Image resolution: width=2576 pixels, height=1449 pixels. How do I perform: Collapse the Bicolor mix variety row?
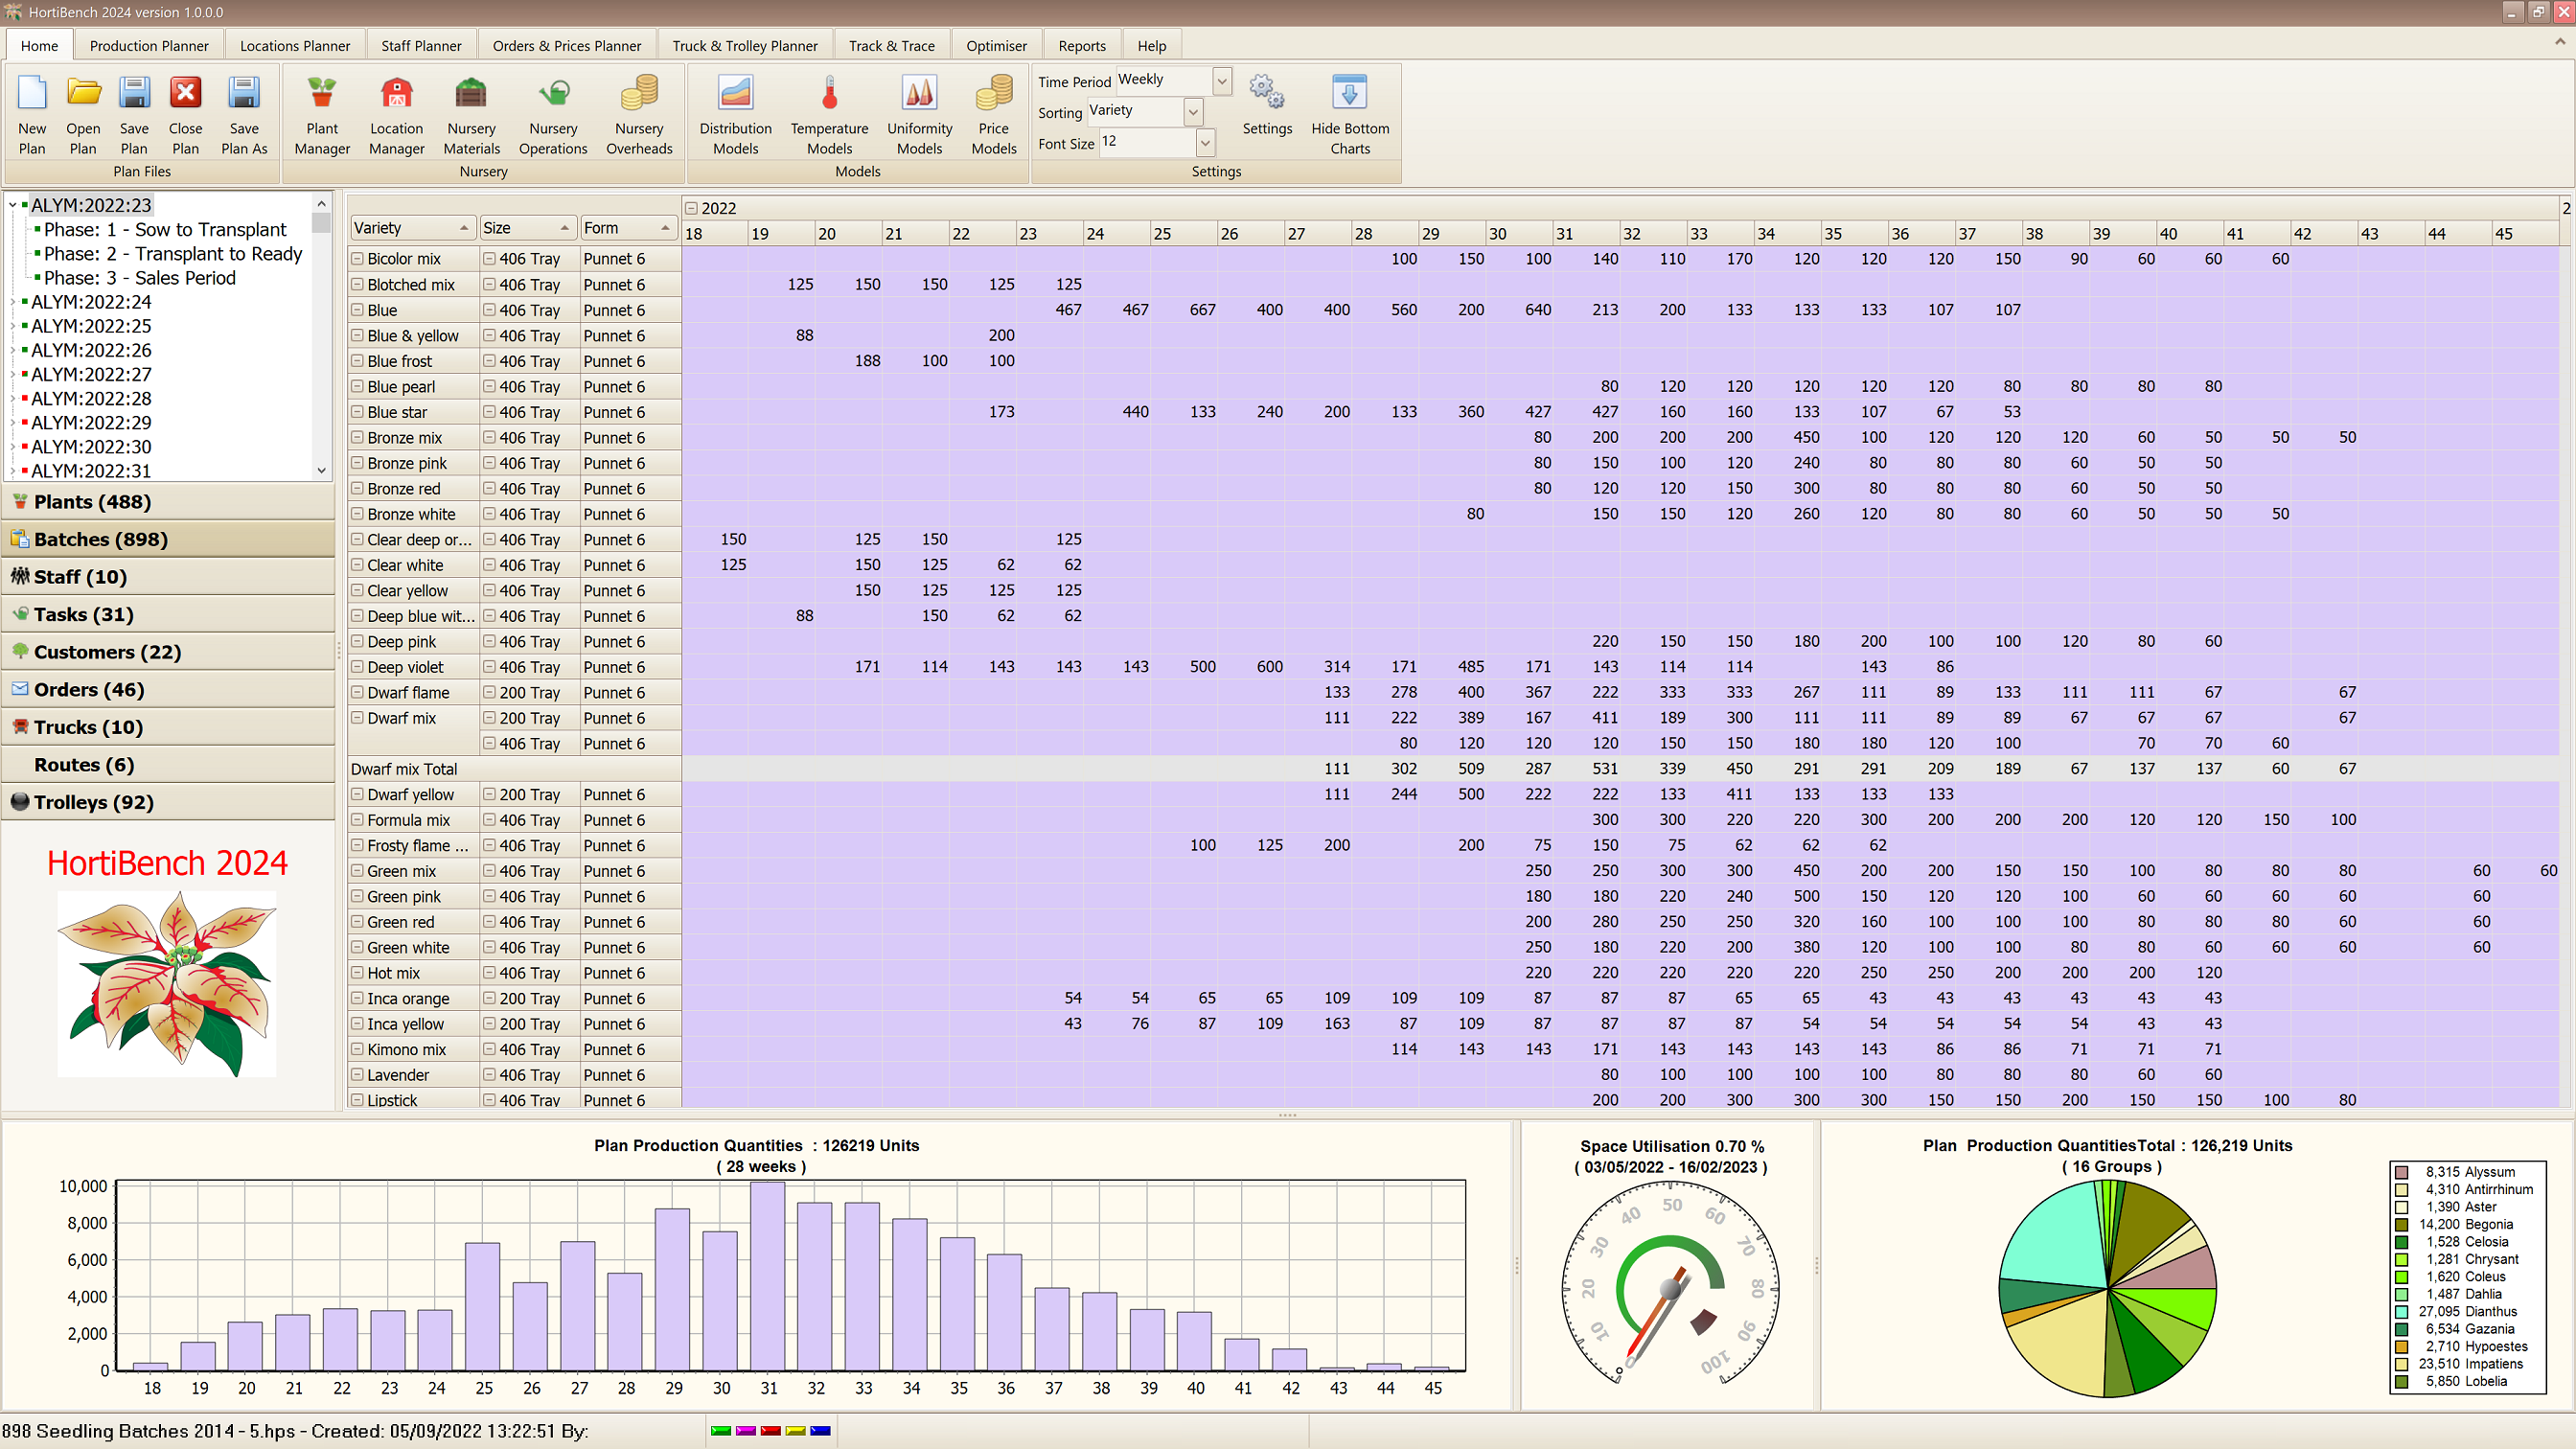click(357, 259)
